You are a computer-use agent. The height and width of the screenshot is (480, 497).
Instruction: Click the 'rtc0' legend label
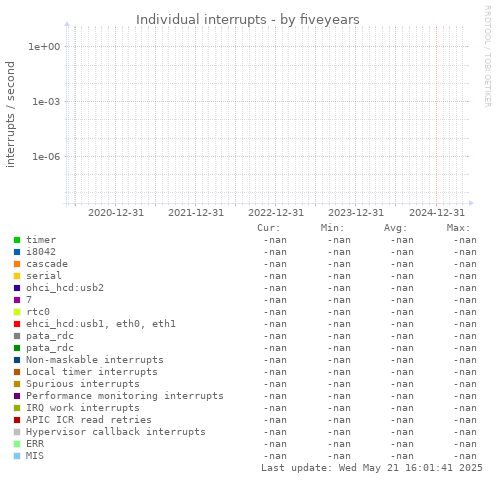38,312
